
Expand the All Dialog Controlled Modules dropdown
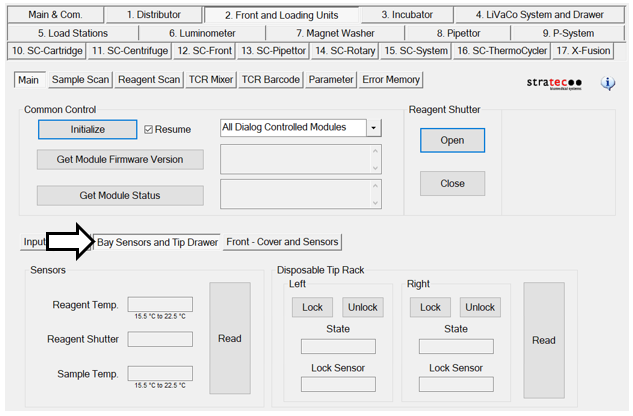tap(374, 128)
